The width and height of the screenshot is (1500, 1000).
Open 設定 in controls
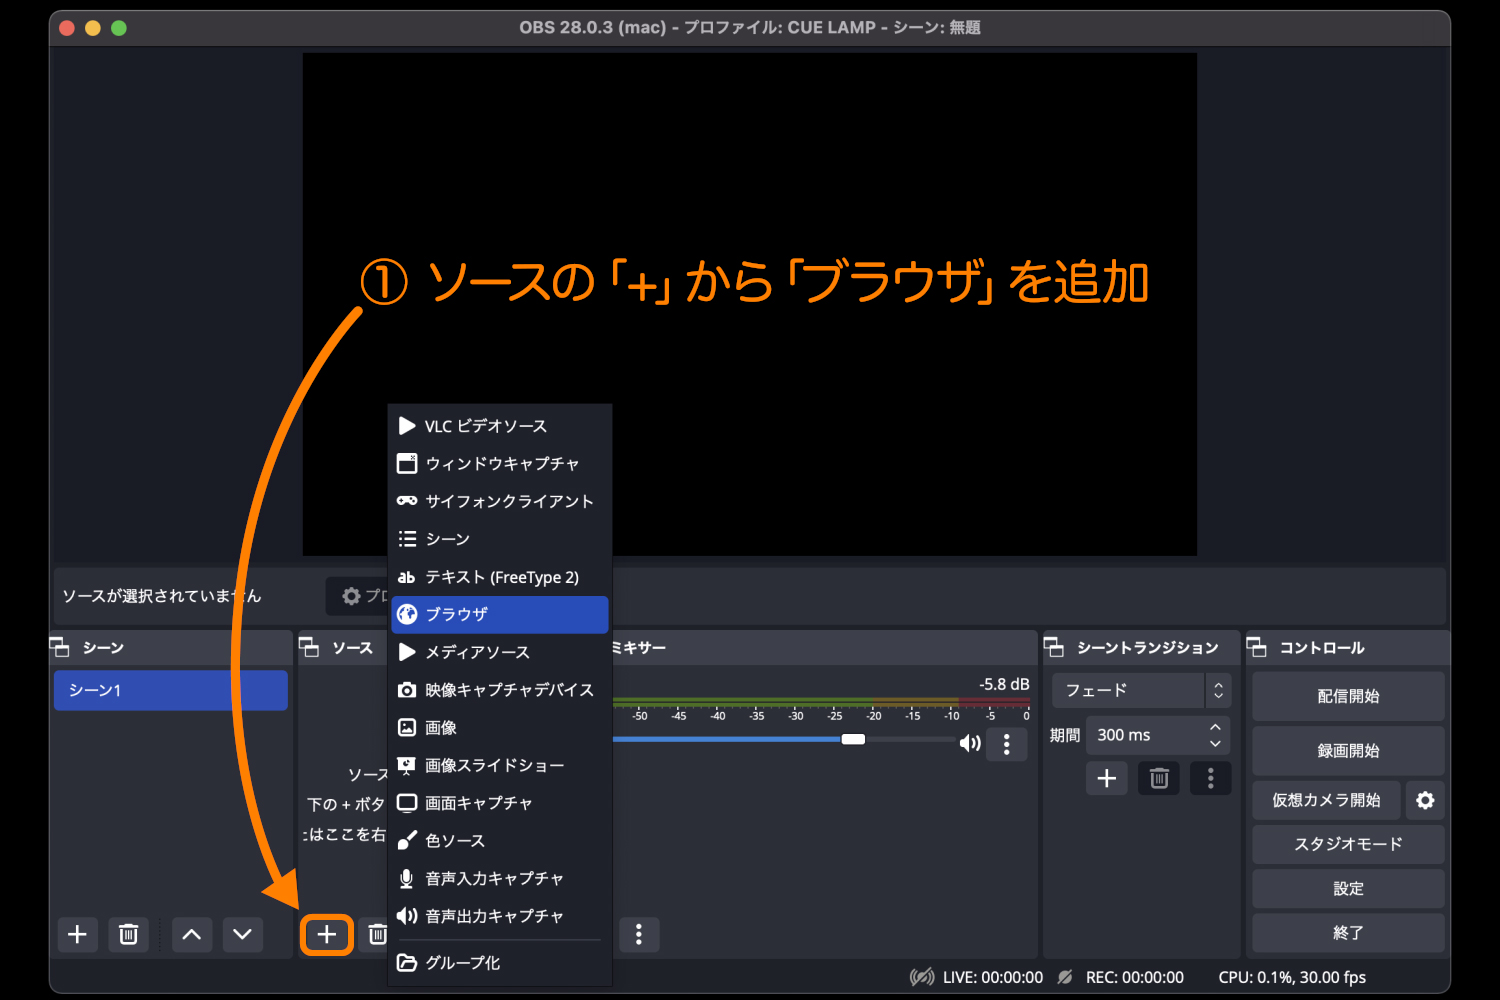tap(1348, 888)
